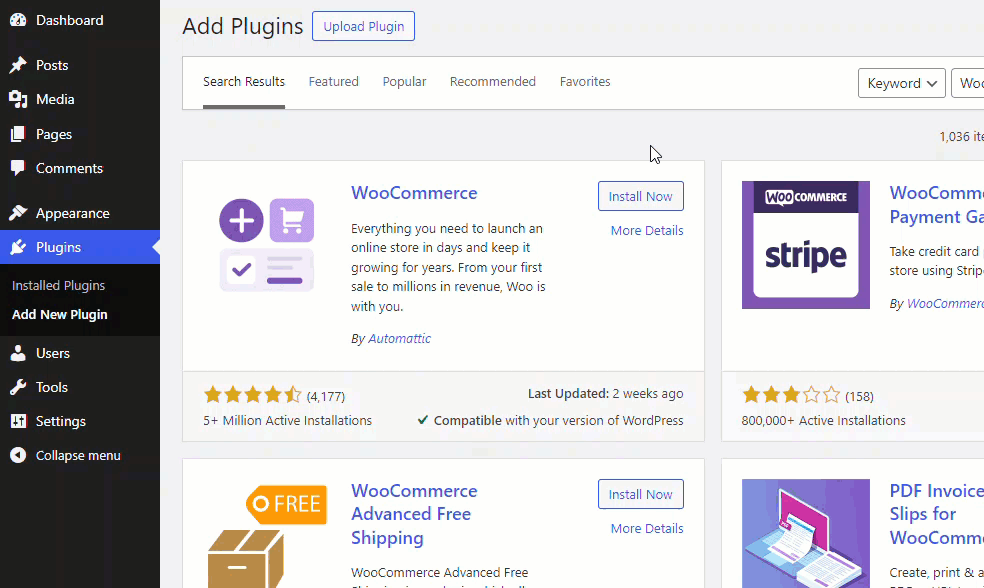This screenshot has width=984, height=588.
Task: Open the Automattic author link
Action: pos(399,338)
